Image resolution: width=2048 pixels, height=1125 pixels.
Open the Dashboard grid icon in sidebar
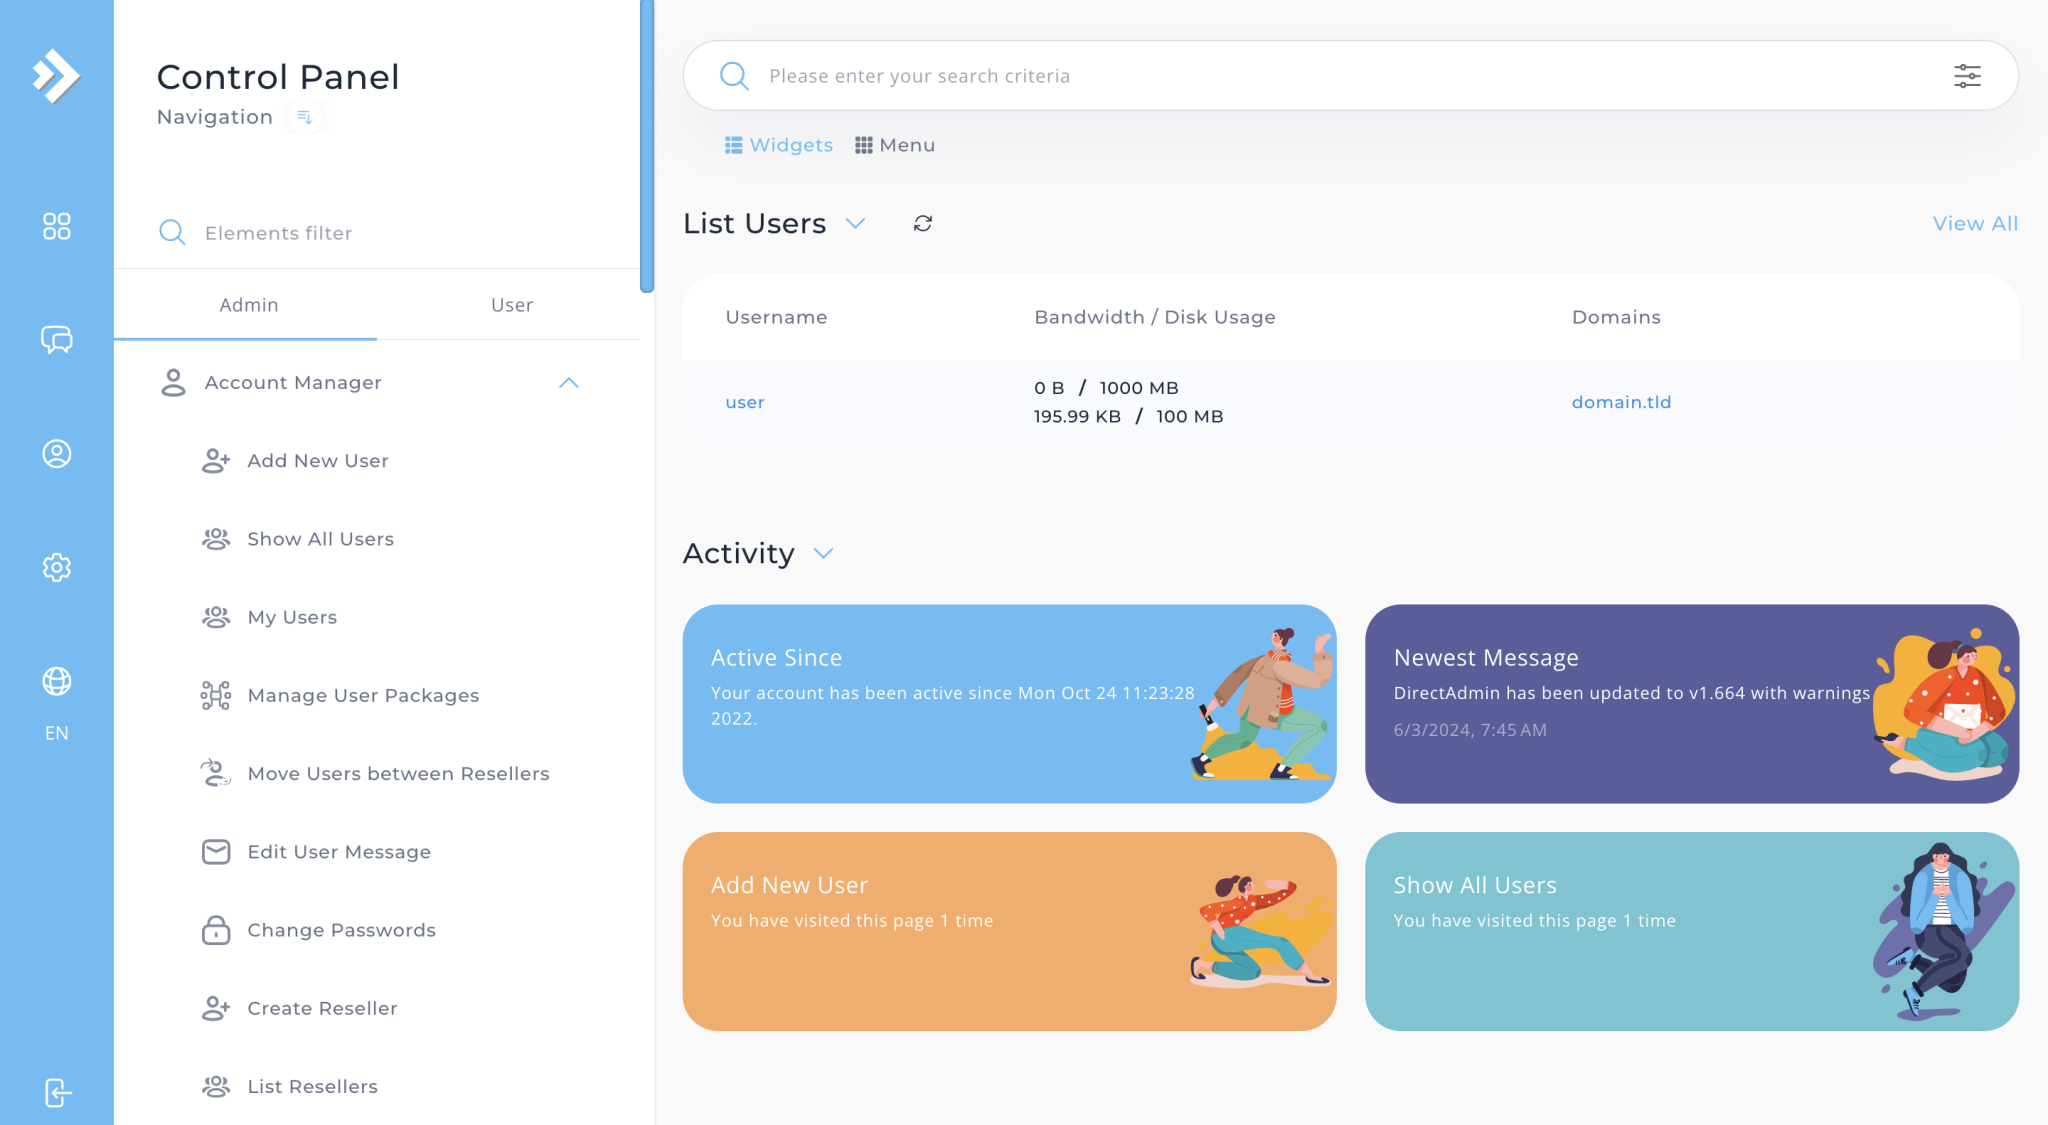[57, 227]
